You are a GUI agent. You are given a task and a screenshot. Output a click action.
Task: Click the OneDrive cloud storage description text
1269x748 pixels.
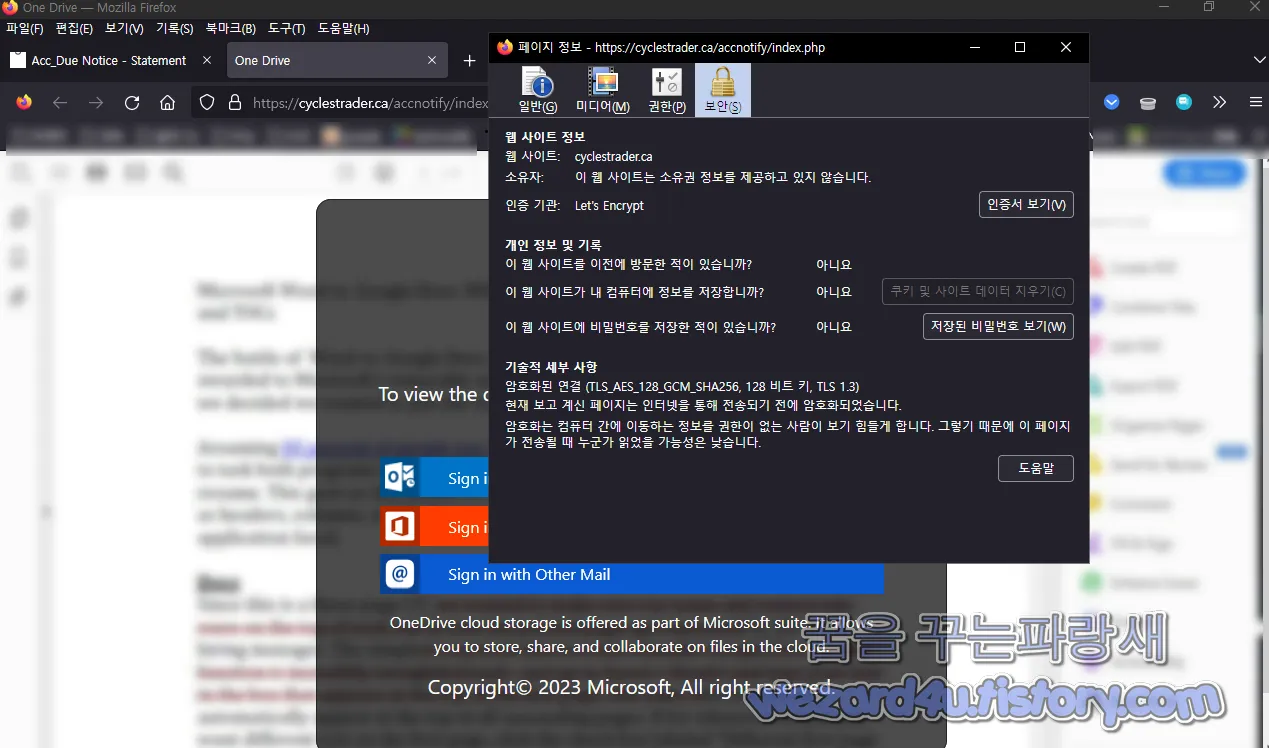click(631, 634)
